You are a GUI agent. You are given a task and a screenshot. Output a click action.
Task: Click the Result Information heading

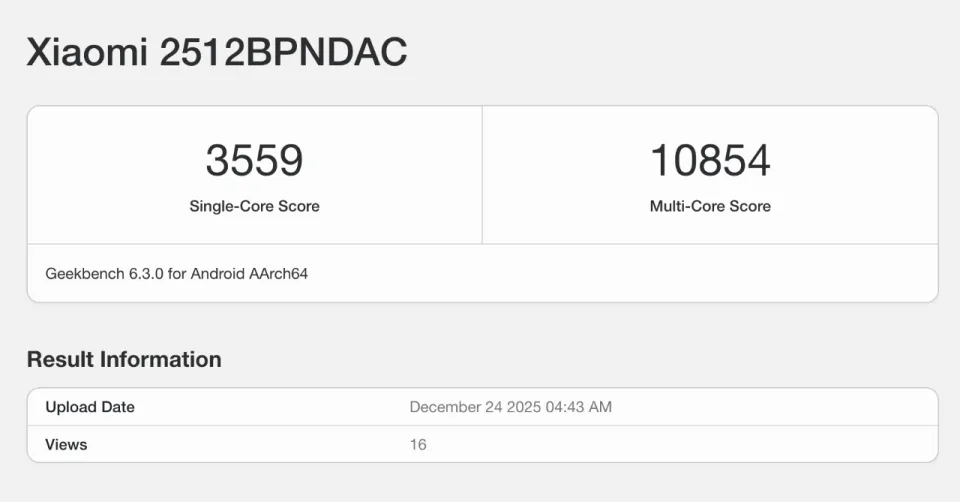[x=124, y=359]
